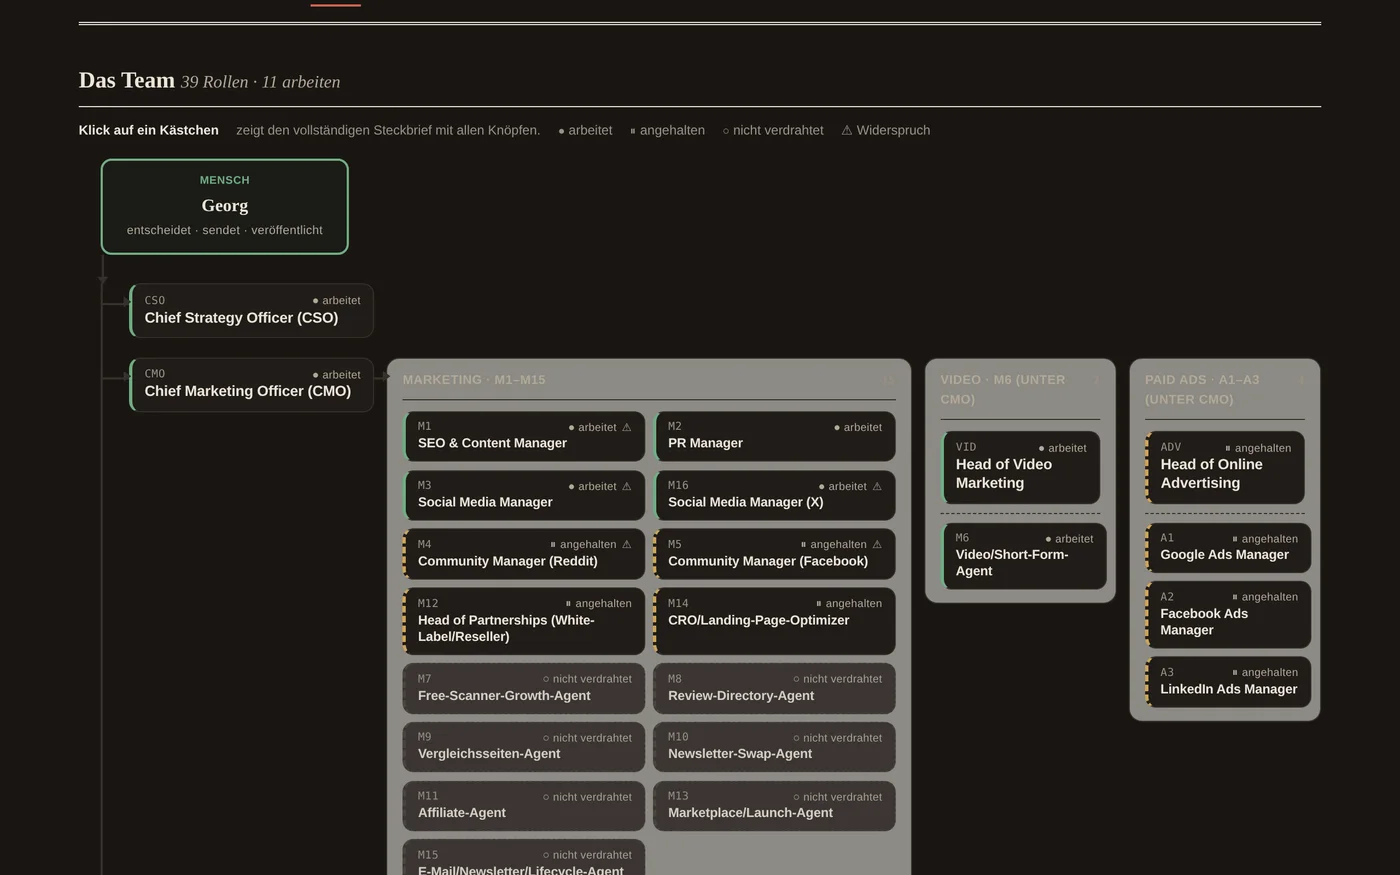Open the Affiliate-Agent card
This screenshot has height=875, width=1400.
coord(524,806)
